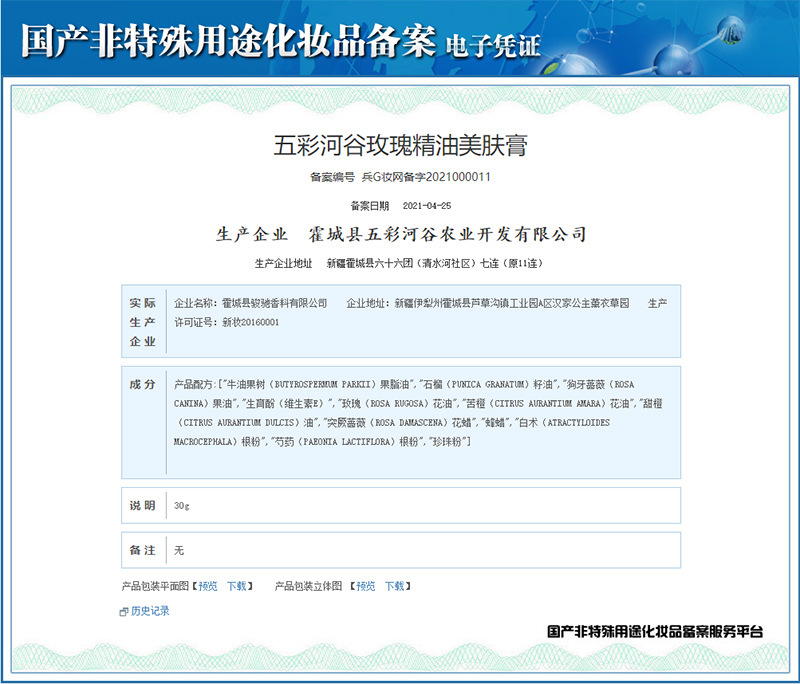Click the address 新疆霍城县六十六团（清水河社区）七连（原11连）
The image size is (800, 684).
435,264
